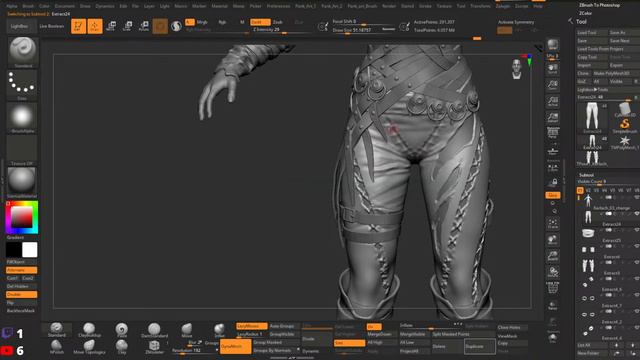Toggle the Mrgb channel button
Image resolution: width=640 pixels, height=360 pixels.
click(x=202, y=22)
